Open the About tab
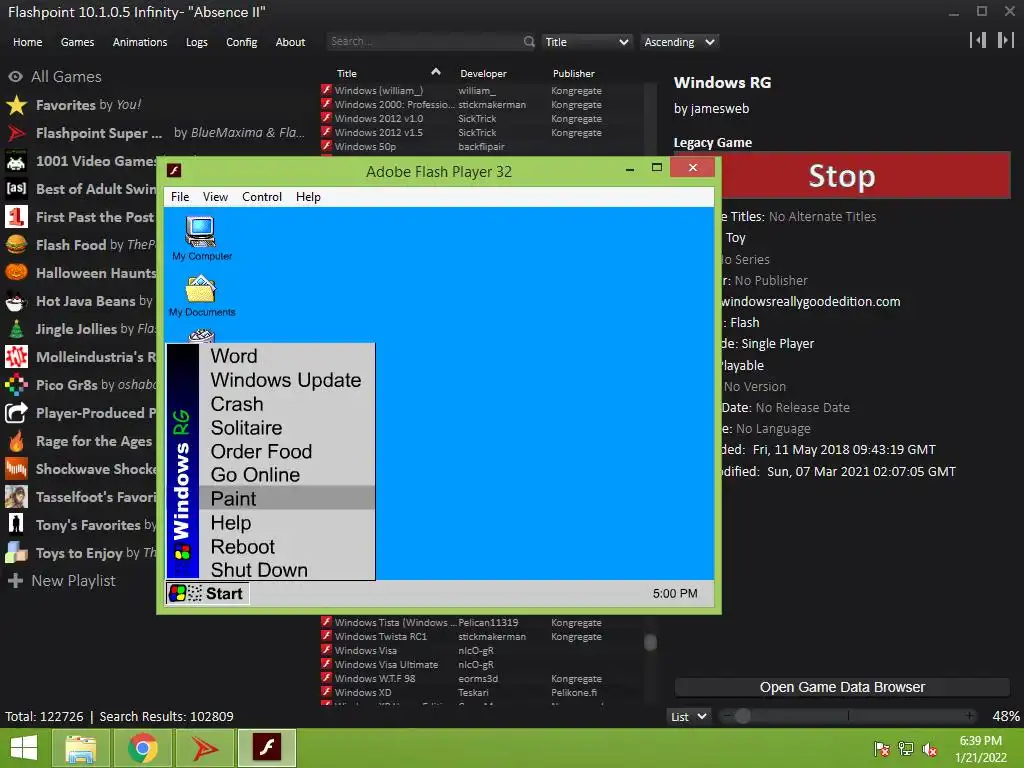1024x768 pixels. [290, 42]
